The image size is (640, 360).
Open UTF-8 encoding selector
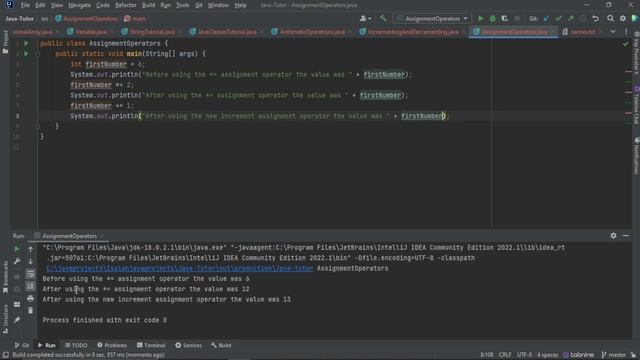tap(524, 355)
